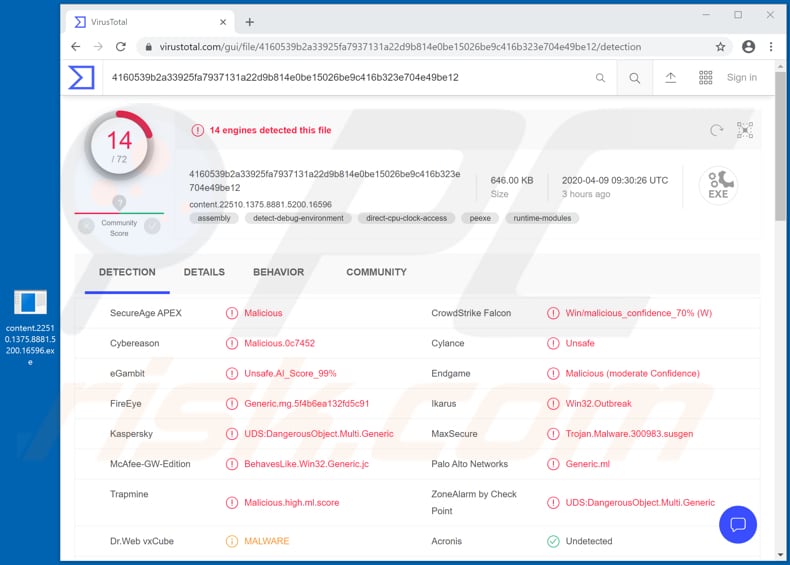The image size is (790, 565).
Task: Click the search magnifier inside the hash field
Action: [600, 78]
